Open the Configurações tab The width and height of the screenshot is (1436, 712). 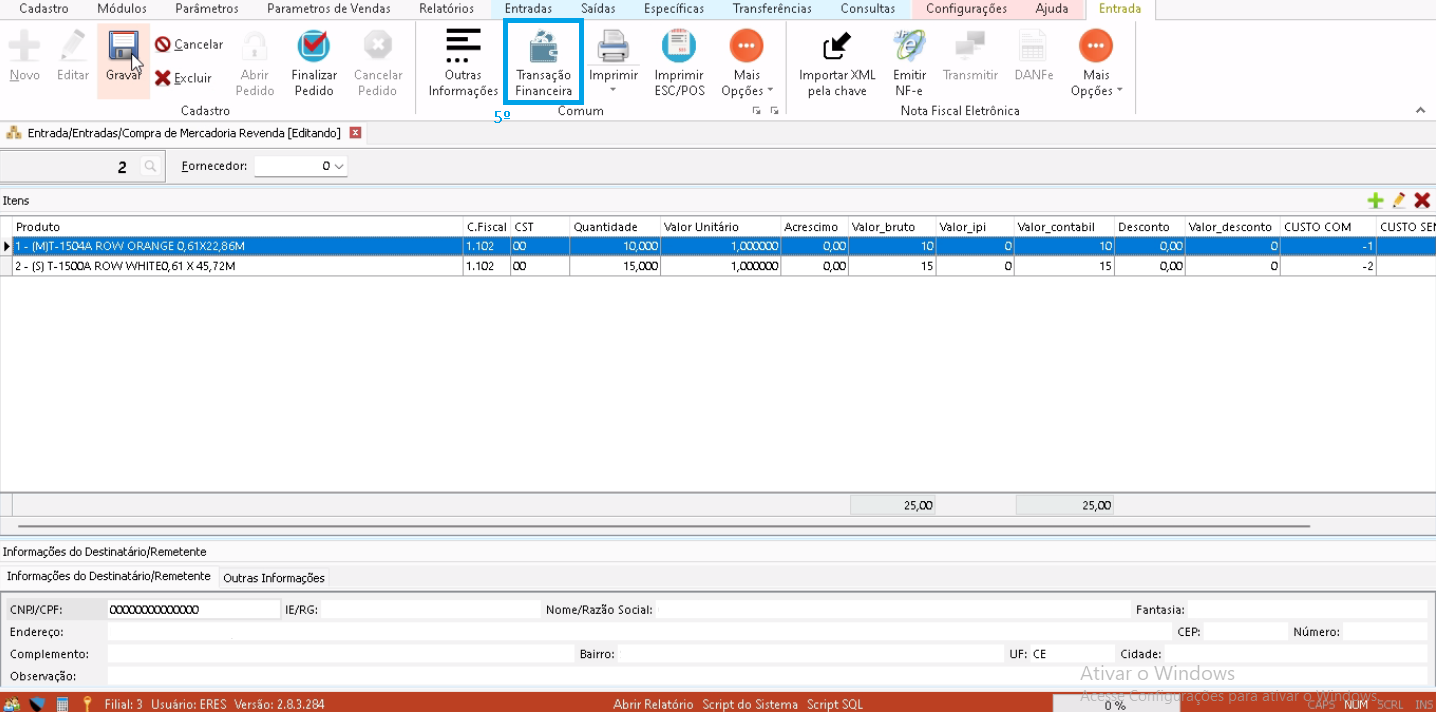point(967,9)
